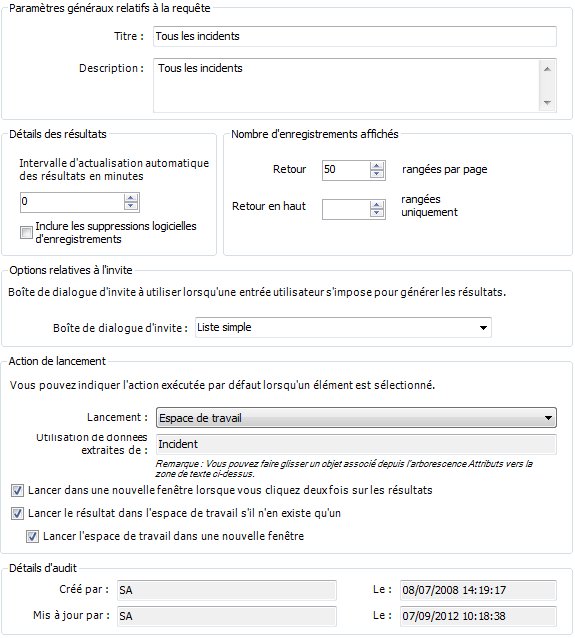Click the Créé par SA field

(x=227, y=590)
